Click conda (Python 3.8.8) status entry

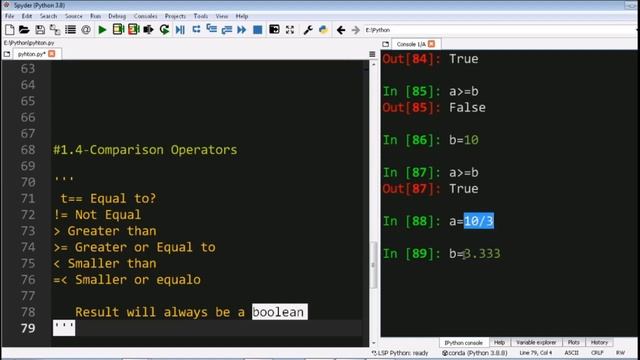point(474,353)
